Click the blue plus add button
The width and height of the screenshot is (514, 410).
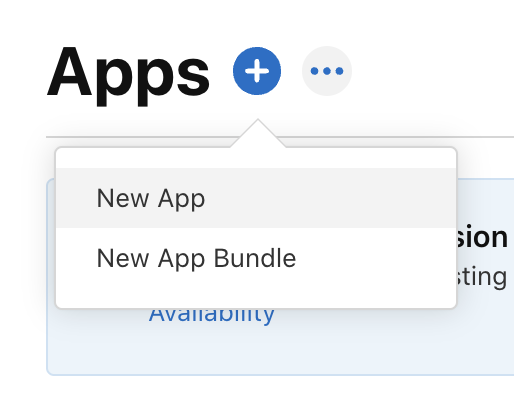click(x=257, y=71)
